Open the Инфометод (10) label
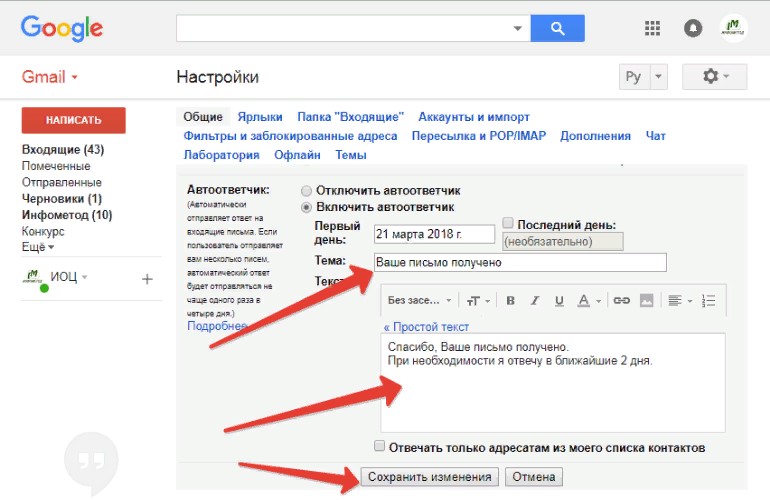 [x=67, y=215]
